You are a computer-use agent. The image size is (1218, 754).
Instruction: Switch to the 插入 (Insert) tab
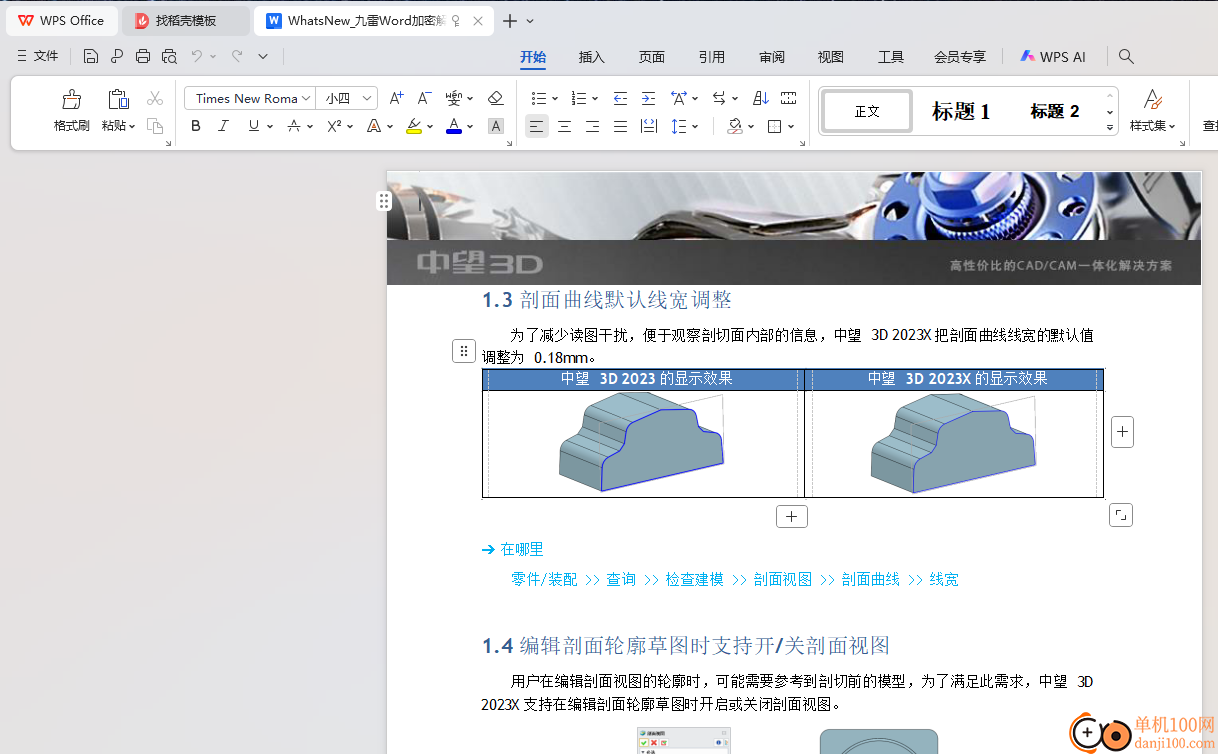(592, 57)
